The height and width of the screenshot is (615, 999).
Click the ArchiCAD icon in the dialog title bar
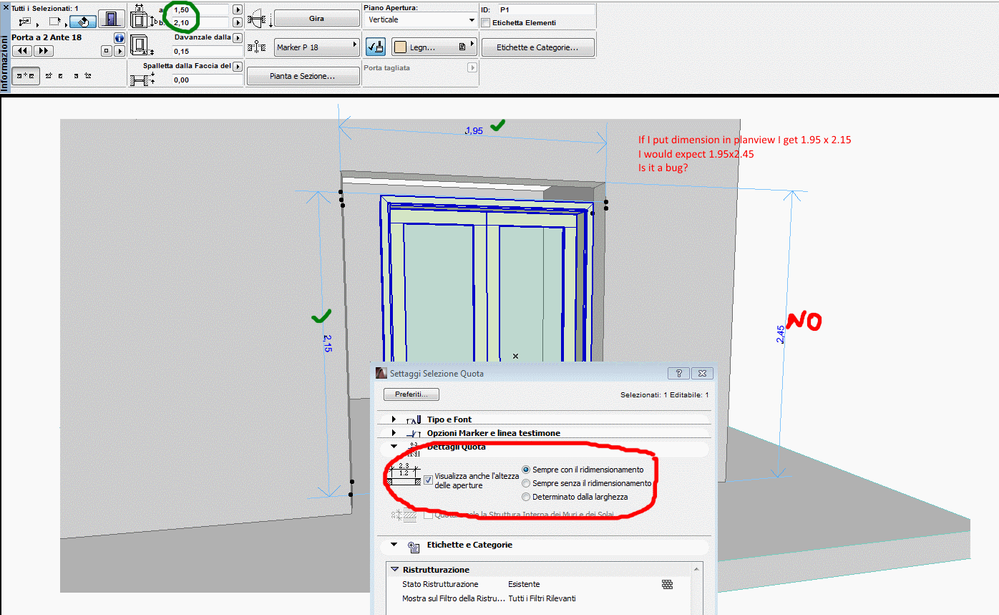pyautogui.click(x=381, y=373)
